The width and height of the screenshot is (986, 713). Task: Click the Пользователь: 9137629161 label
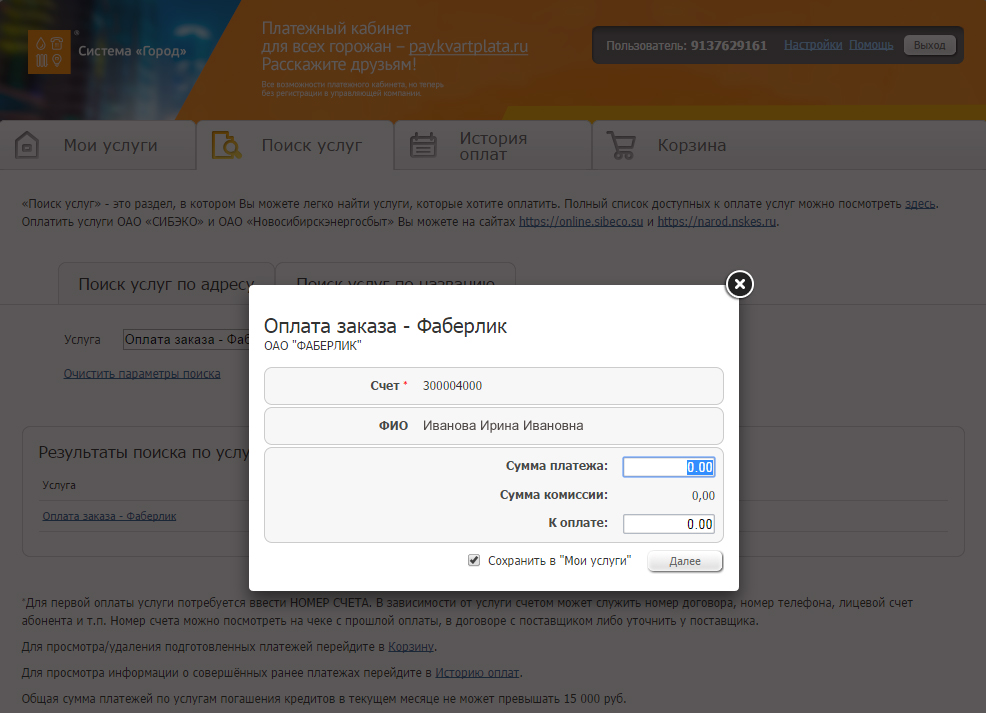[686, 45]
